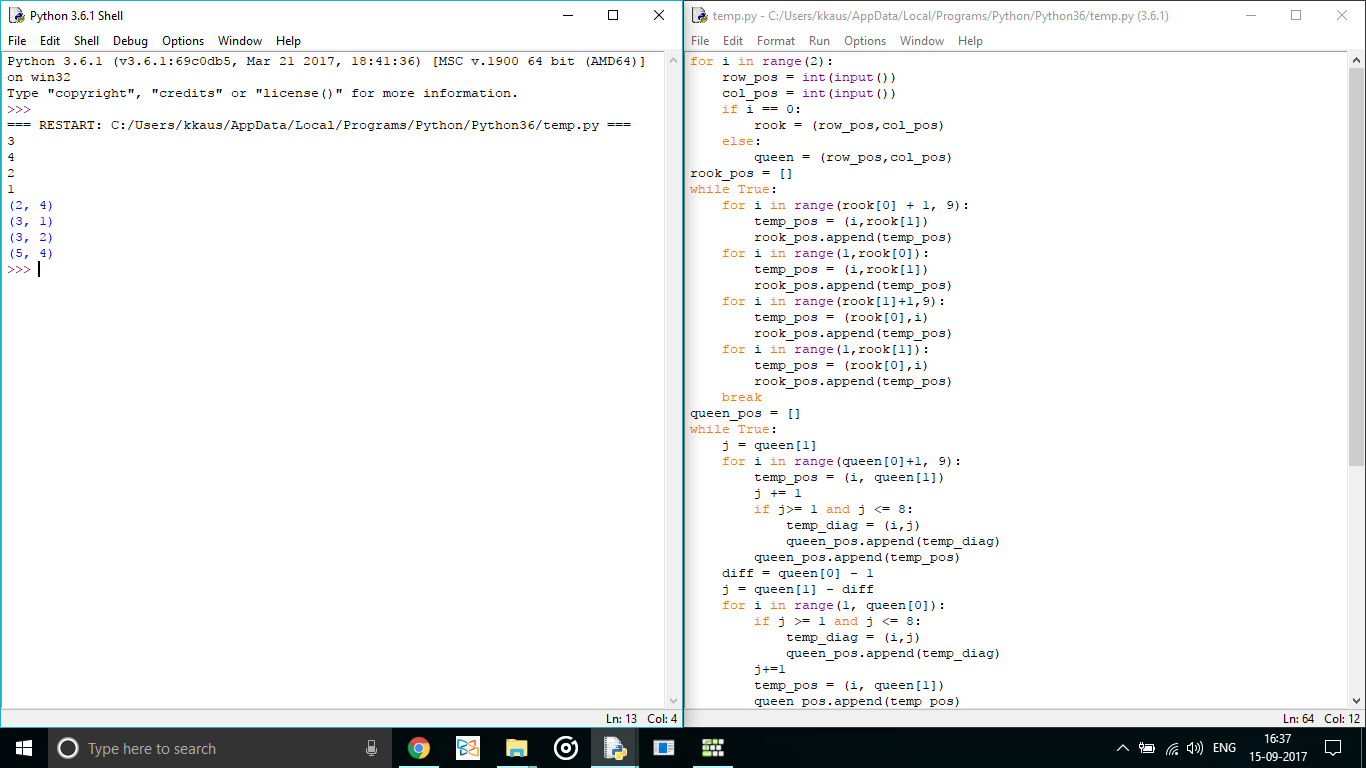Open the taskbar app right of the Python icon
The height and width of the screenshot is (768, 1366).
pos(663,748)
